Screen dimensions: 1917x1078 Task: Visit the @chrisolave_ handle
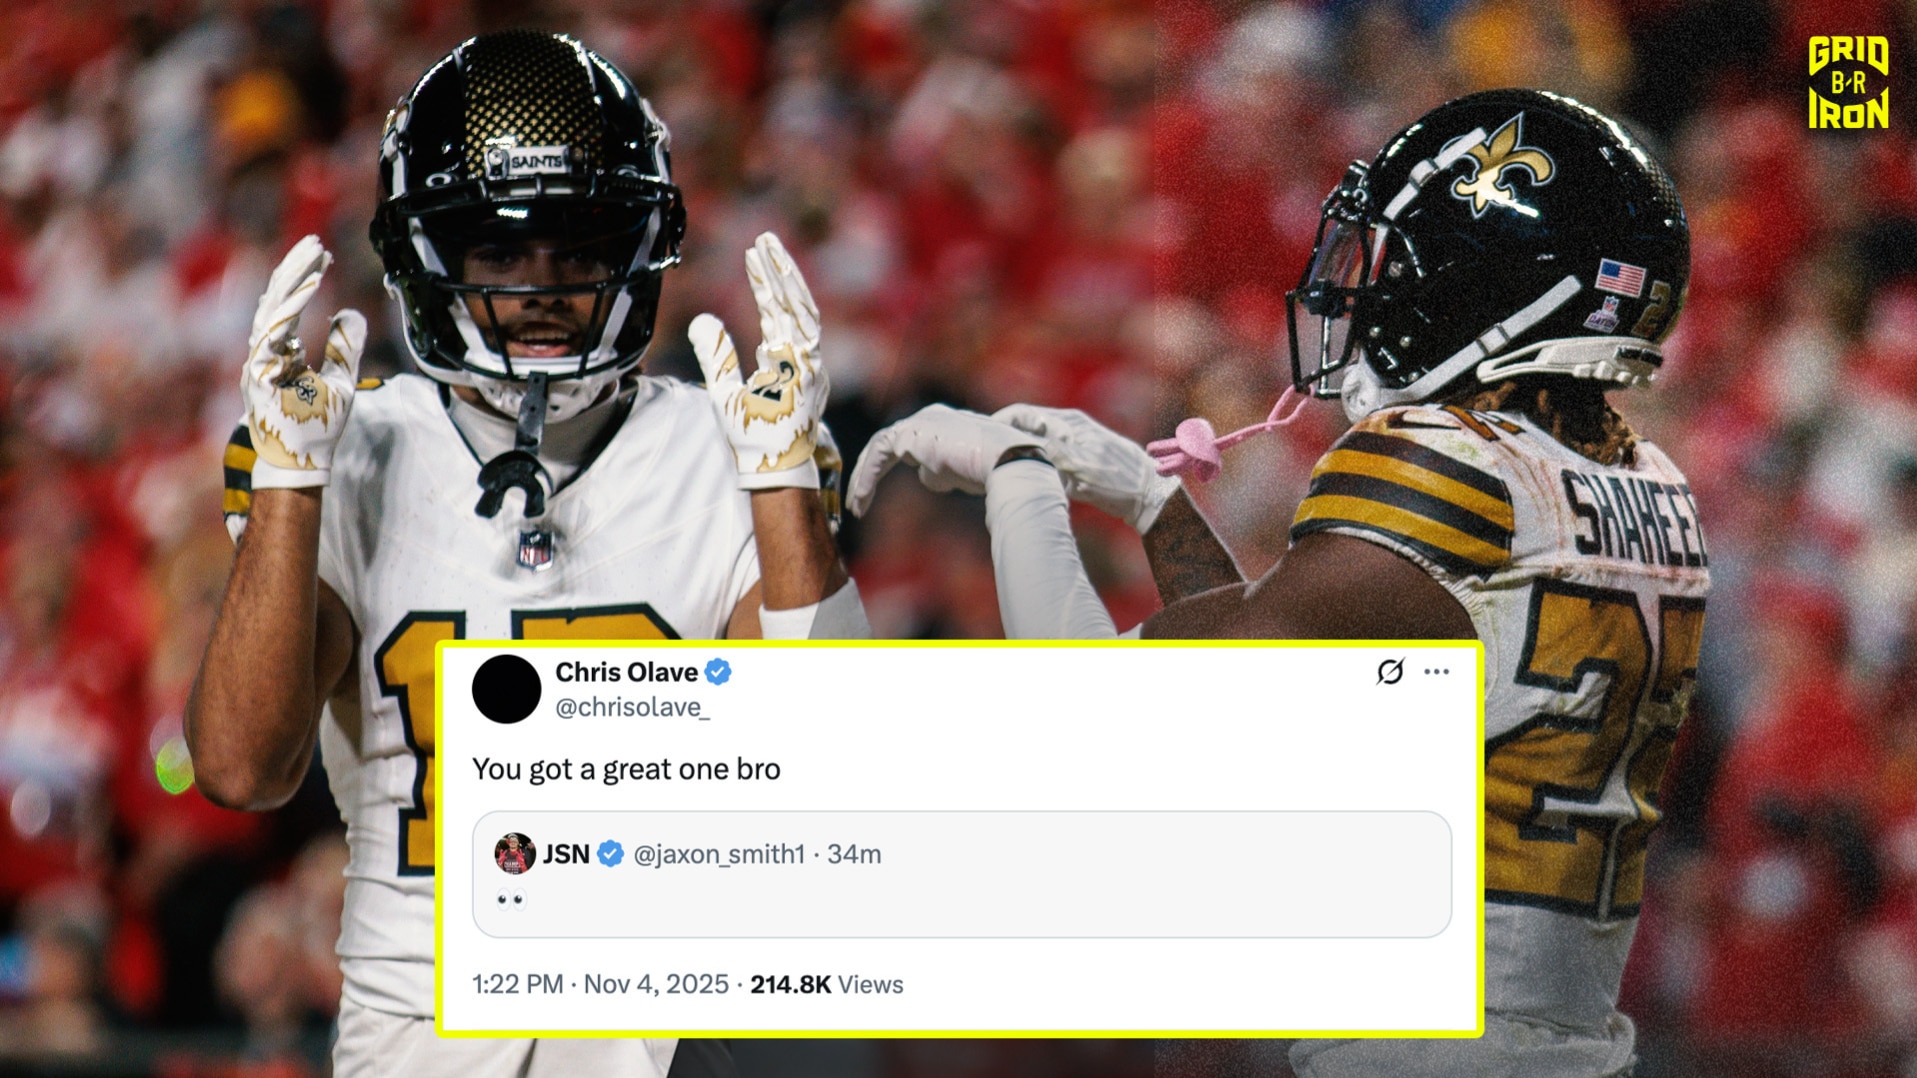click(x=632, y=708)
